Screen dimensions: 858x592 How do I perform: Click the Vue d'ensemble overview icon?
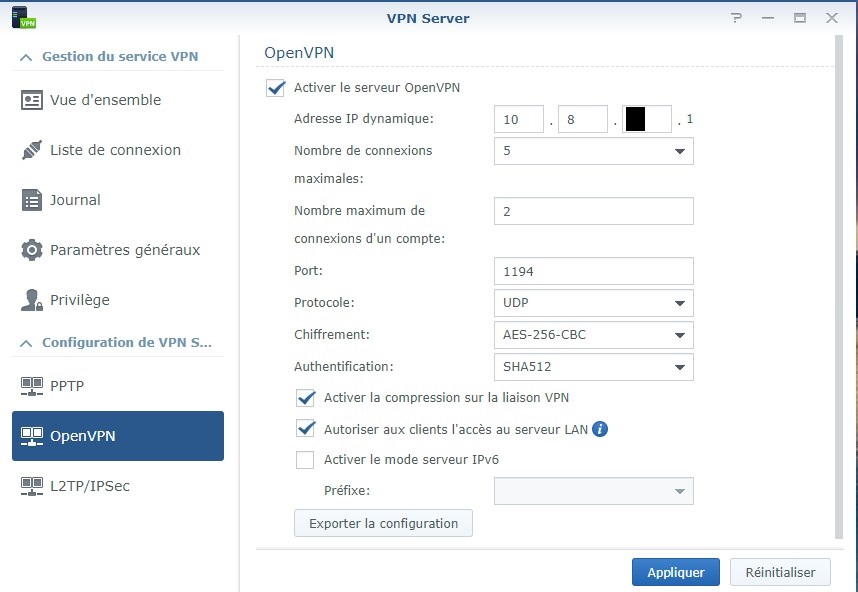32,100
